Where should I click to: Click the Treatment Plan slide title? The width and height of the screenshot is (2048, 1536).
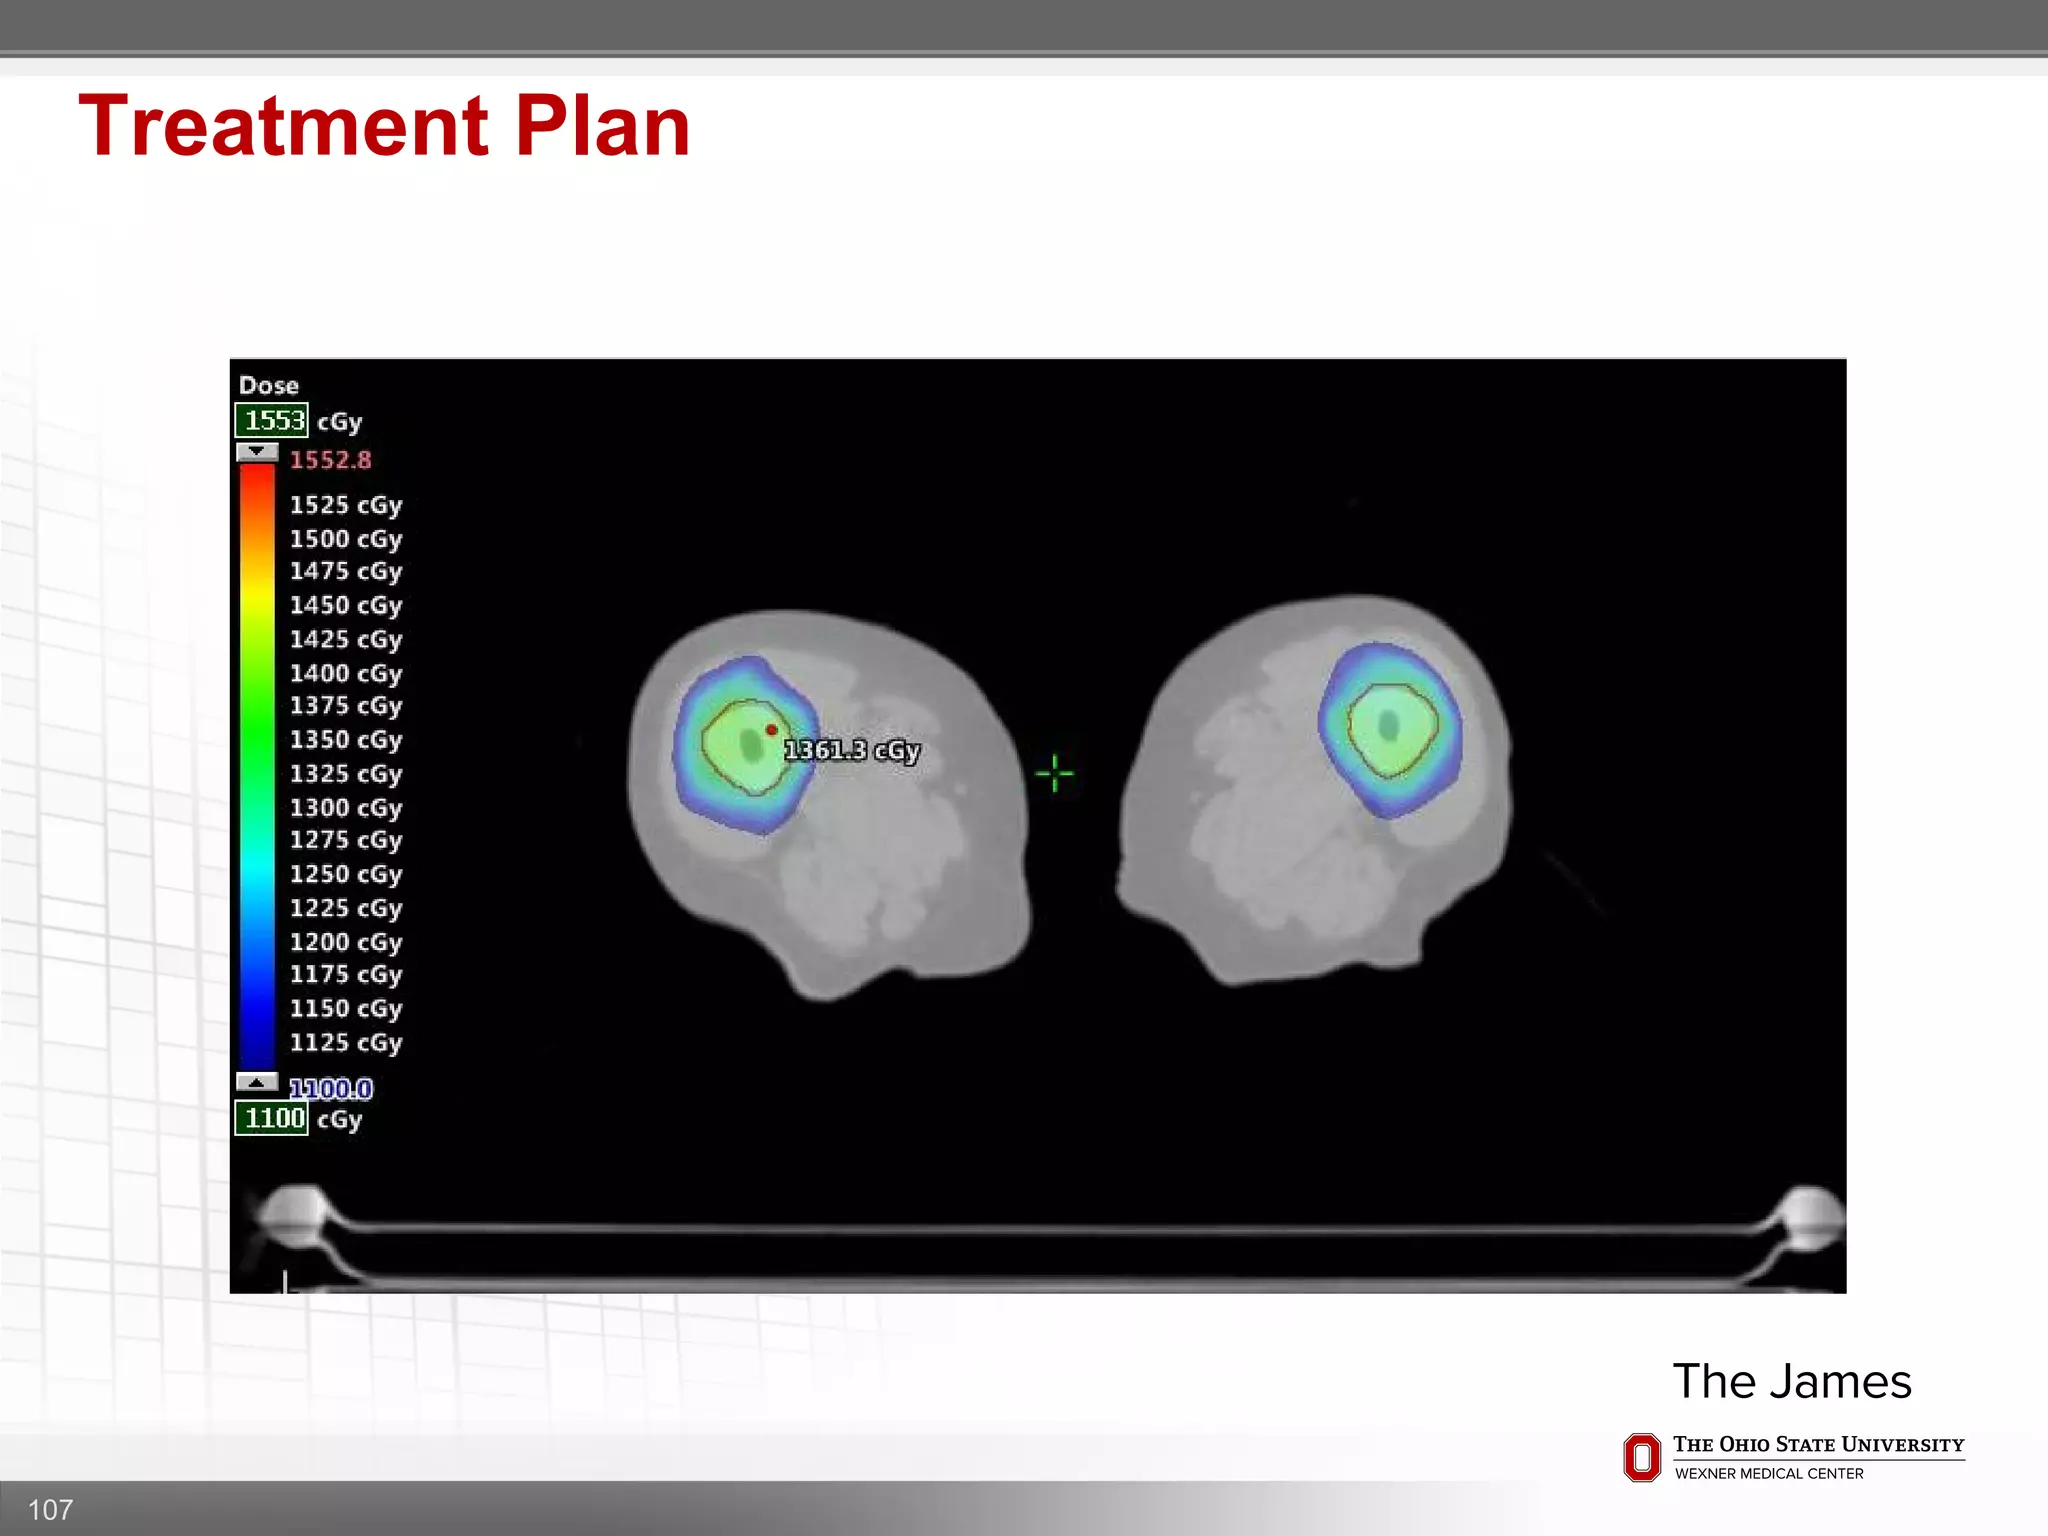pyautogui.click(x=385, y=126)
